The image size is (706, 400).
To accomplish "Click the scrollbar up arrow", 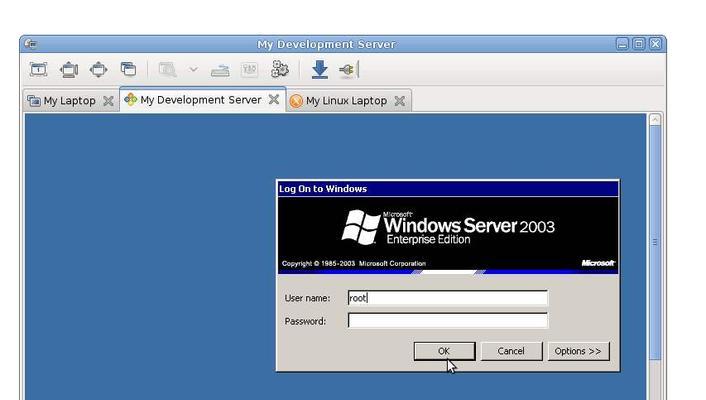I will click(655, 120).
